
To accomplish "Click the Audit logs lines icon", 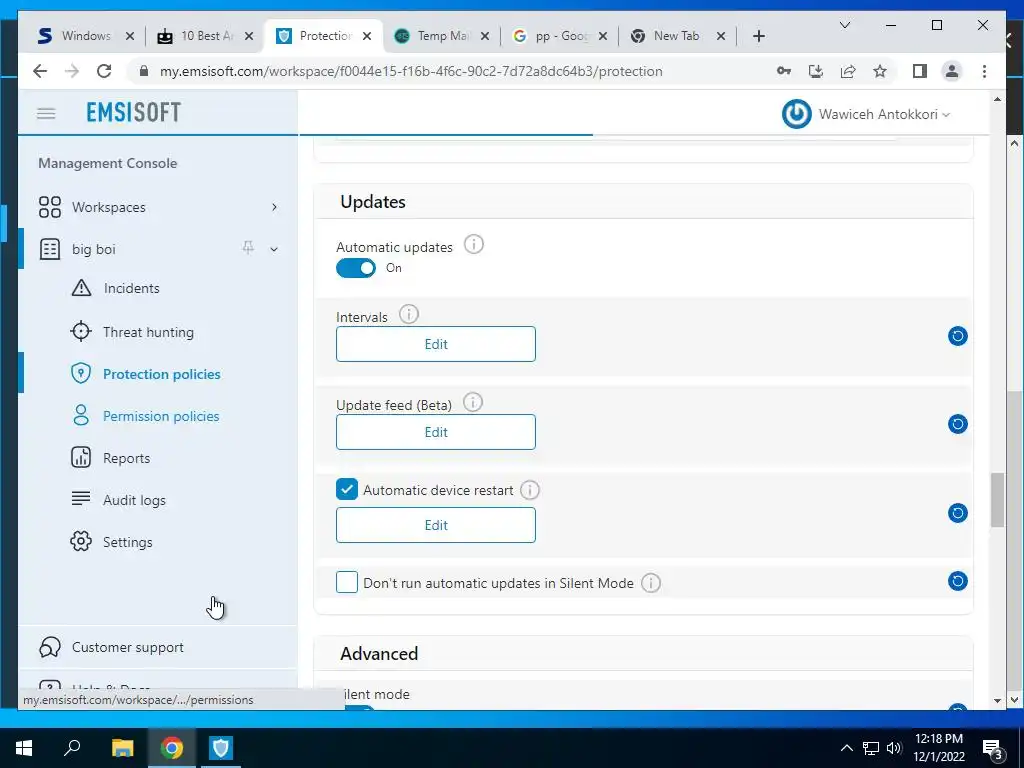I will 81,499.
